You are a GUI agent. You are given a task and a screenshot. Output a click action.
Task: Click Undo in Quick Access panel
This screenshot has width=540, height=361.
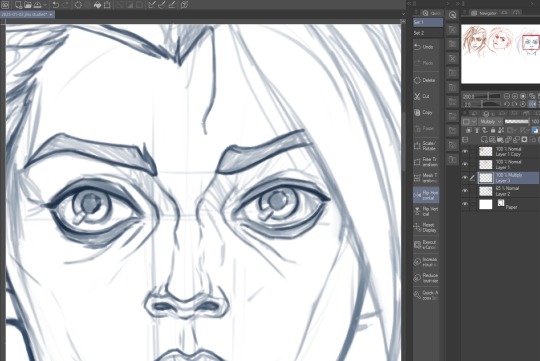click(x=426, y=47)
